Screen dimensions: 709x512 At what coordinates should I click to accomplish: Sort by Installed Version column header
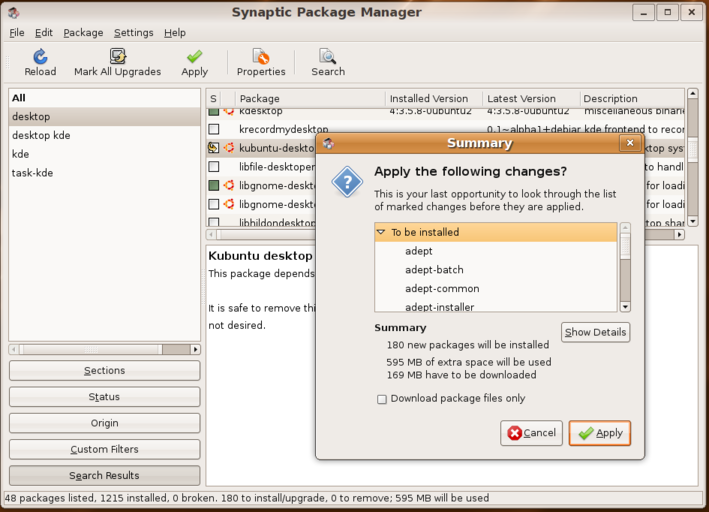tap(434, 99)
